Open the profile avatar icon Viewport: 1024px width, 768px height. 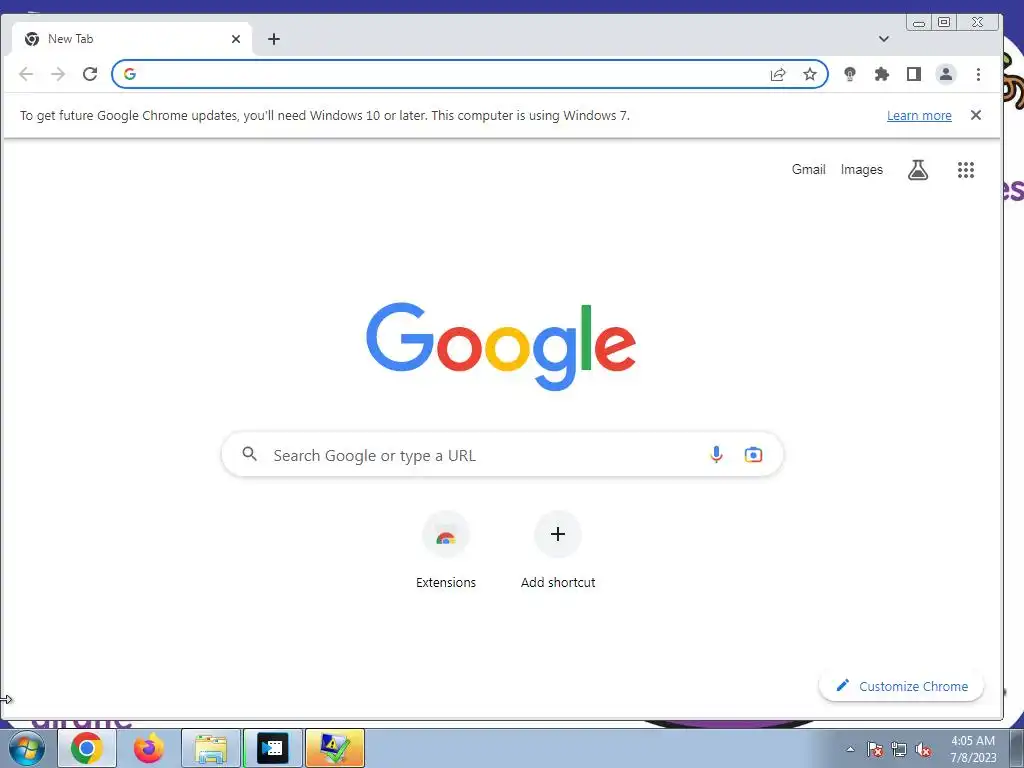point(946,74)
